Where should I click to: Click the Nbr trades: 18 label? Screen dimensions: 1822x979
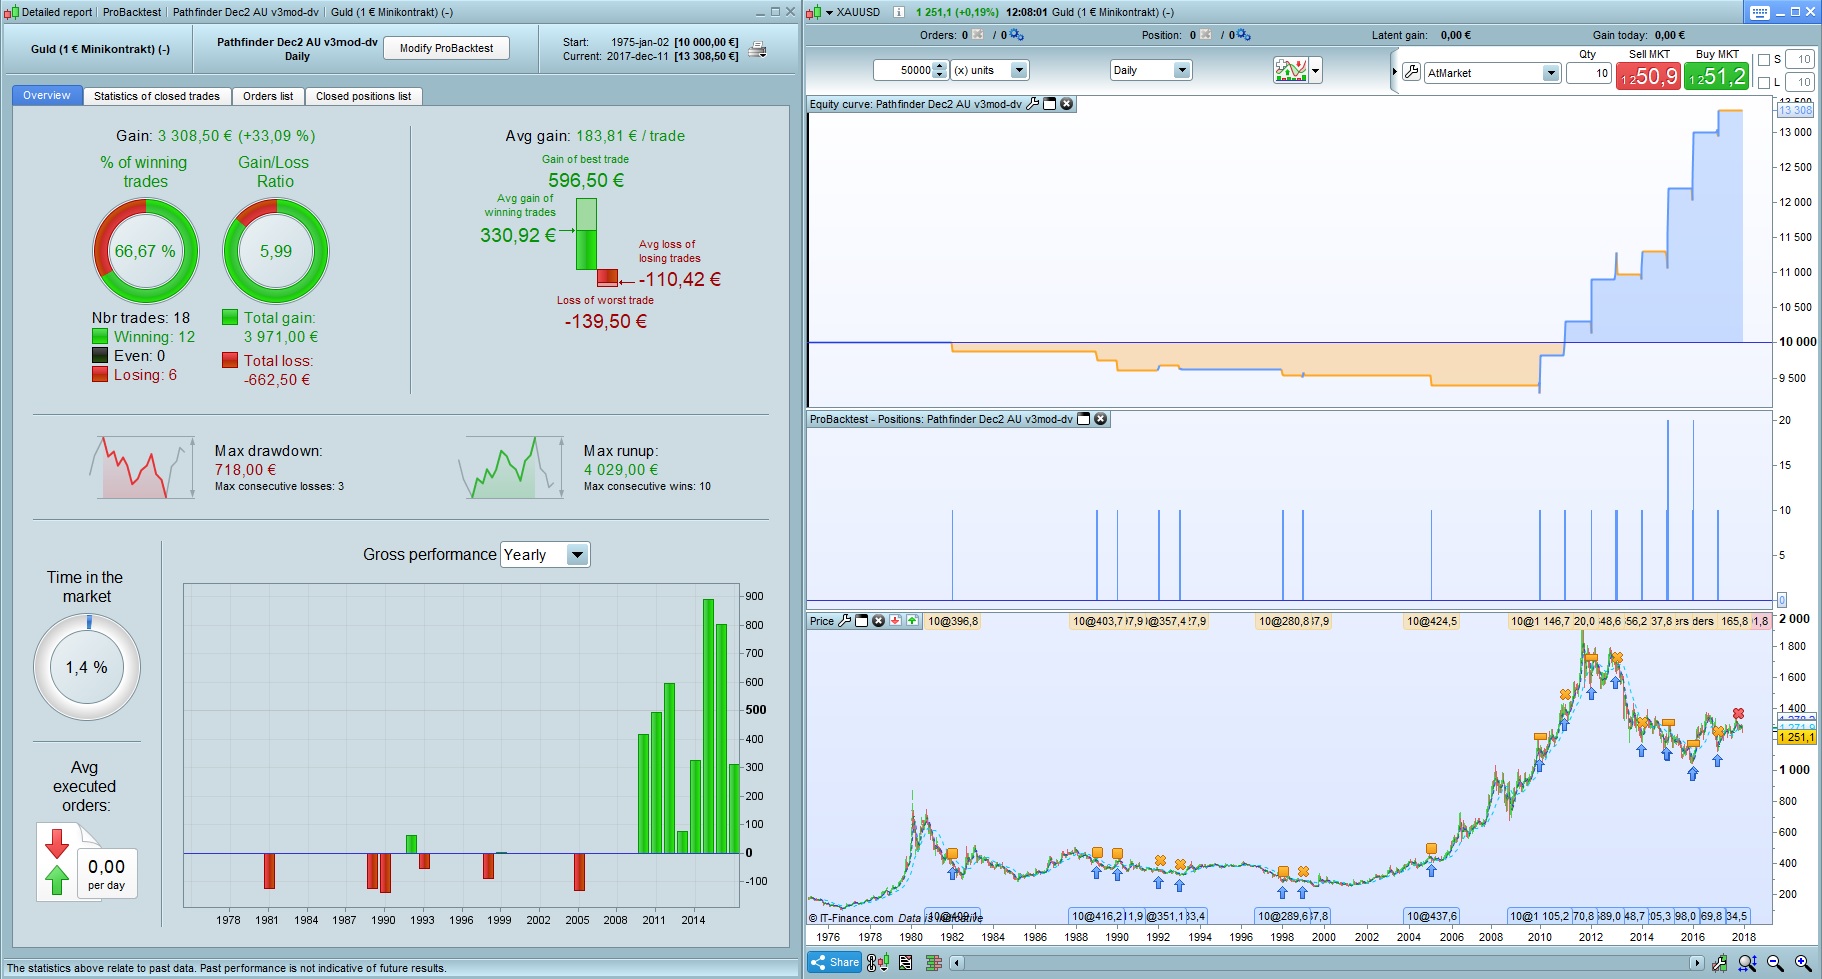click(141, 318)
